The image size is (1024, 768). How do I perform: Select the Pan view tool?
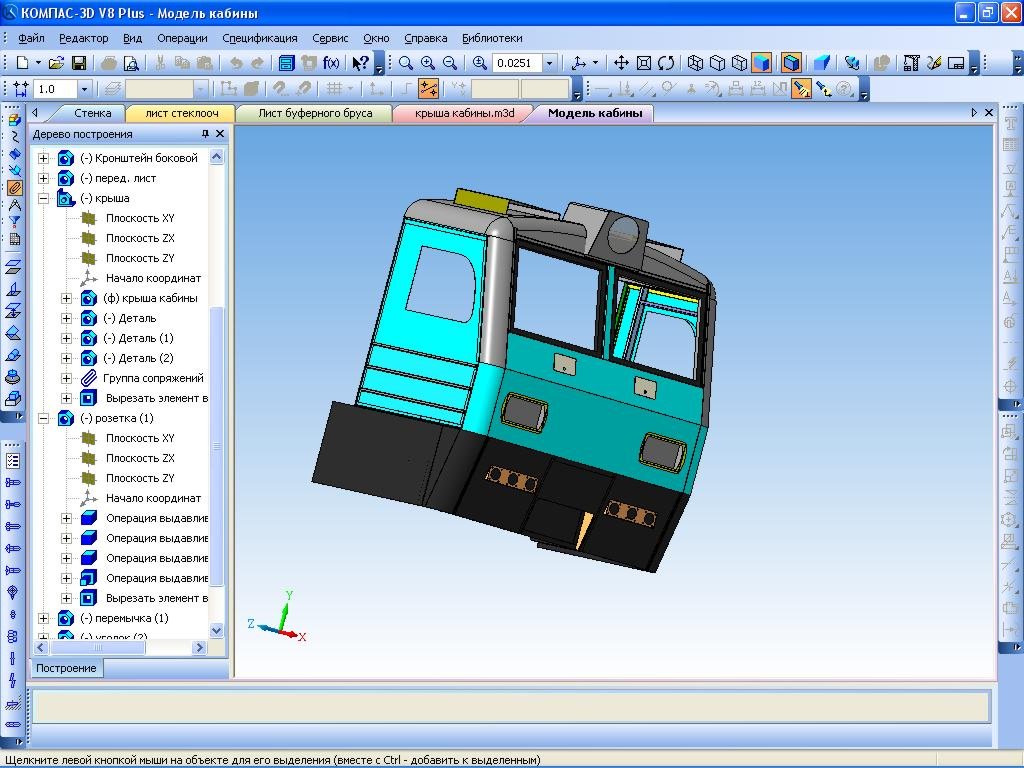pyautogui.click(x=621, y=63)
